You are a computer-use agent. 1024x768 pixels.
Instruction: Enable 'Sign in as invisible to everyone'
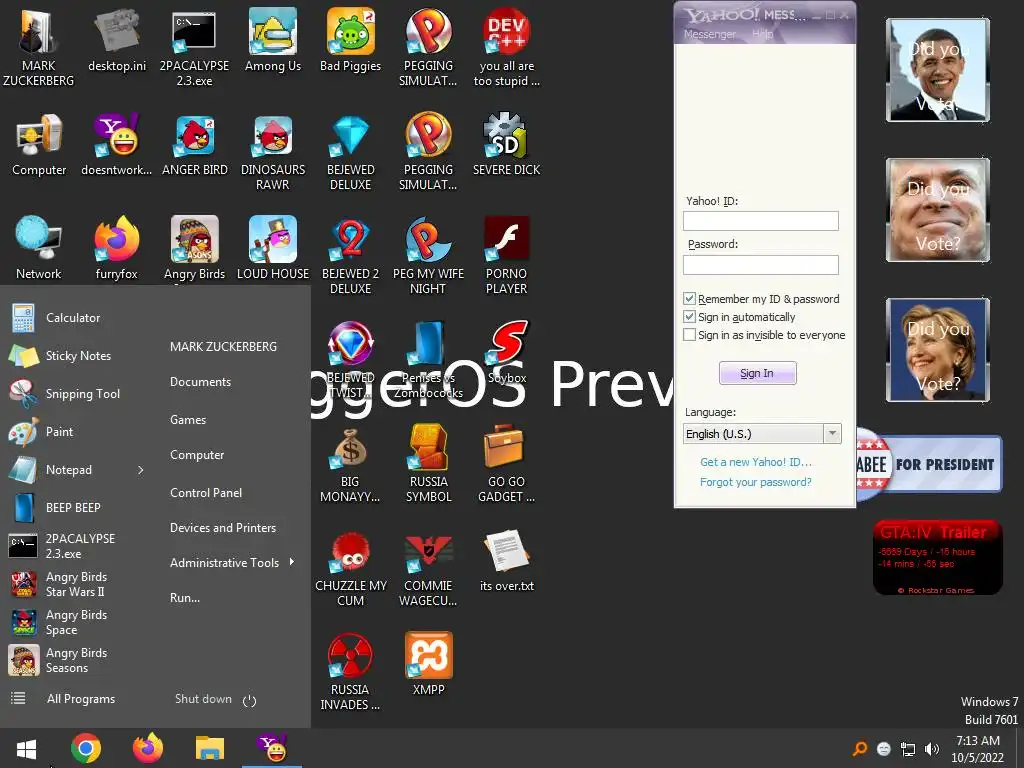(689, 335)
